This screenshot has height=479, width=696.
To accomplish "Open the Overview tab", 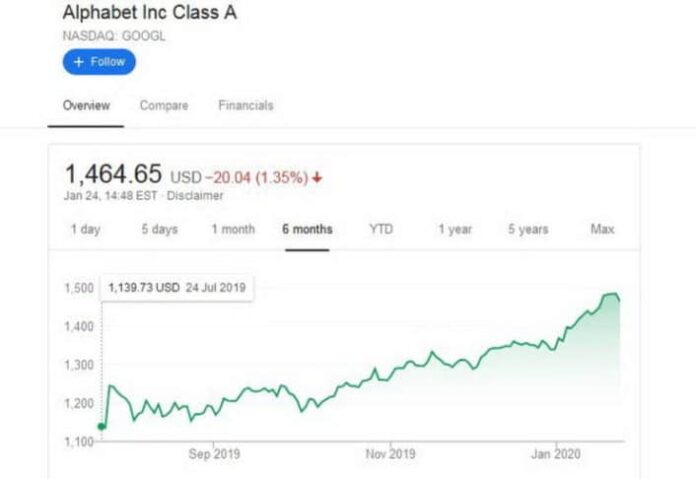I will pyautogui.click(x=86, y=106).
